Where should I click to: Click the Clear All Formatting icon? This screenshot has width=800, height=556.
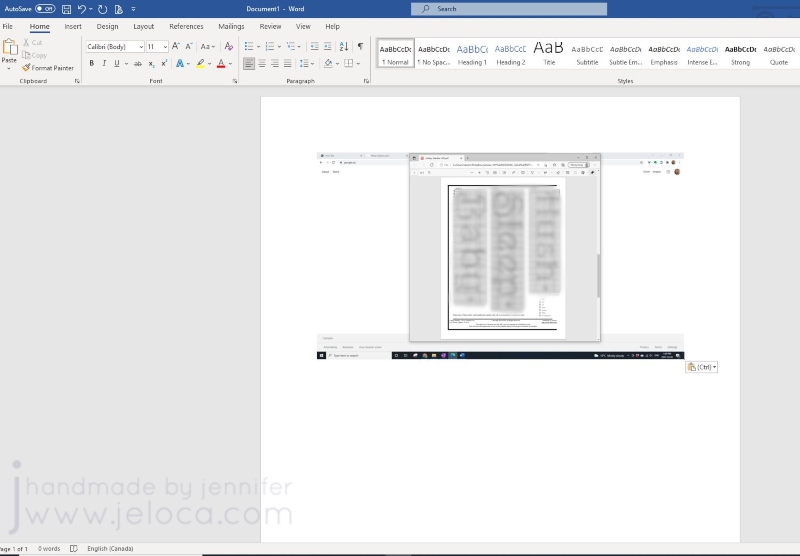pyautogui.click(x=229, y=46)
